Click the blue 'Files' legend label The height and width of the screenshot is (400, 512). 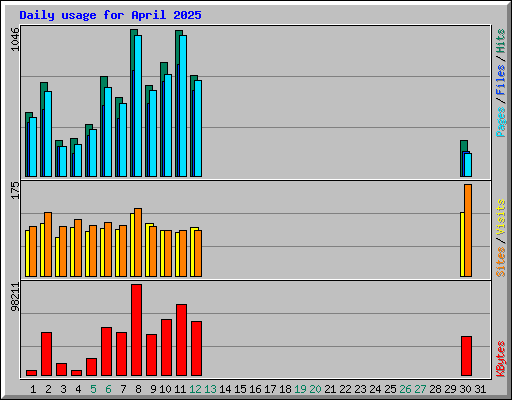click(501, 79)
